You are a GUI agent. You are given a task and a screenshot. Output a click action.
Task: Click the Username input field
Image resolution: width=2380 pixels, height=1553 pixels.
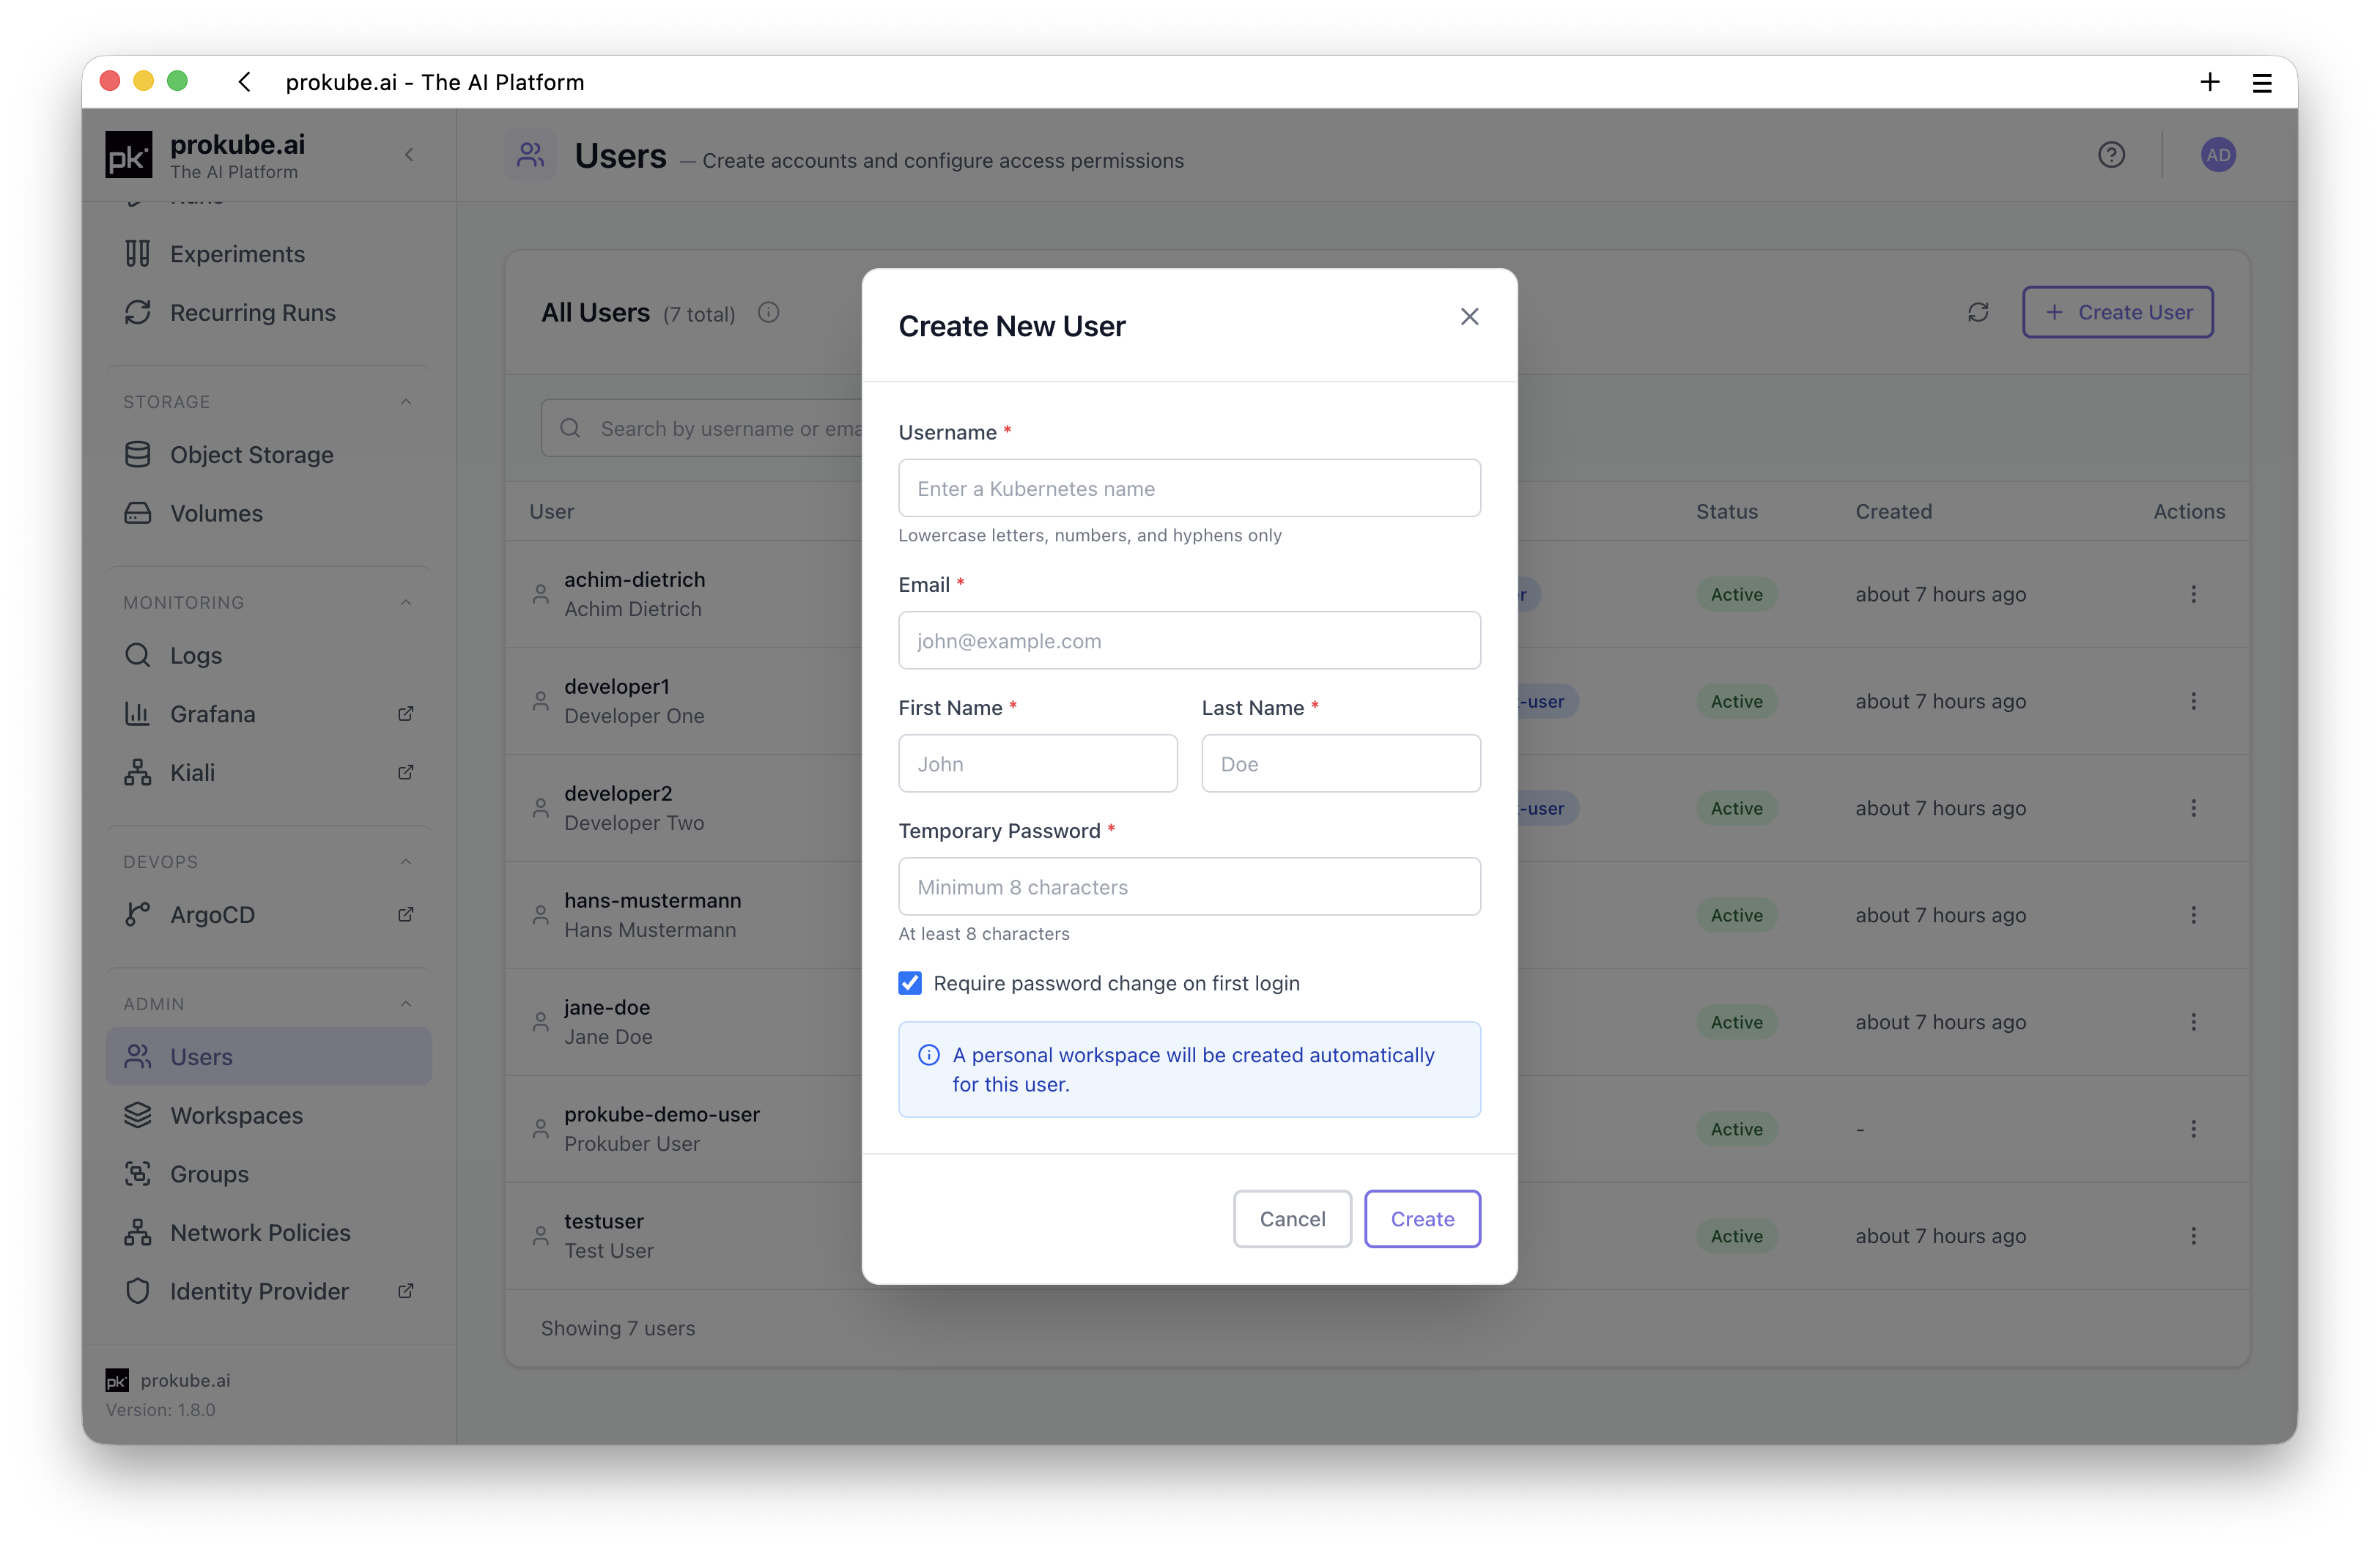tap(1189, 488)
